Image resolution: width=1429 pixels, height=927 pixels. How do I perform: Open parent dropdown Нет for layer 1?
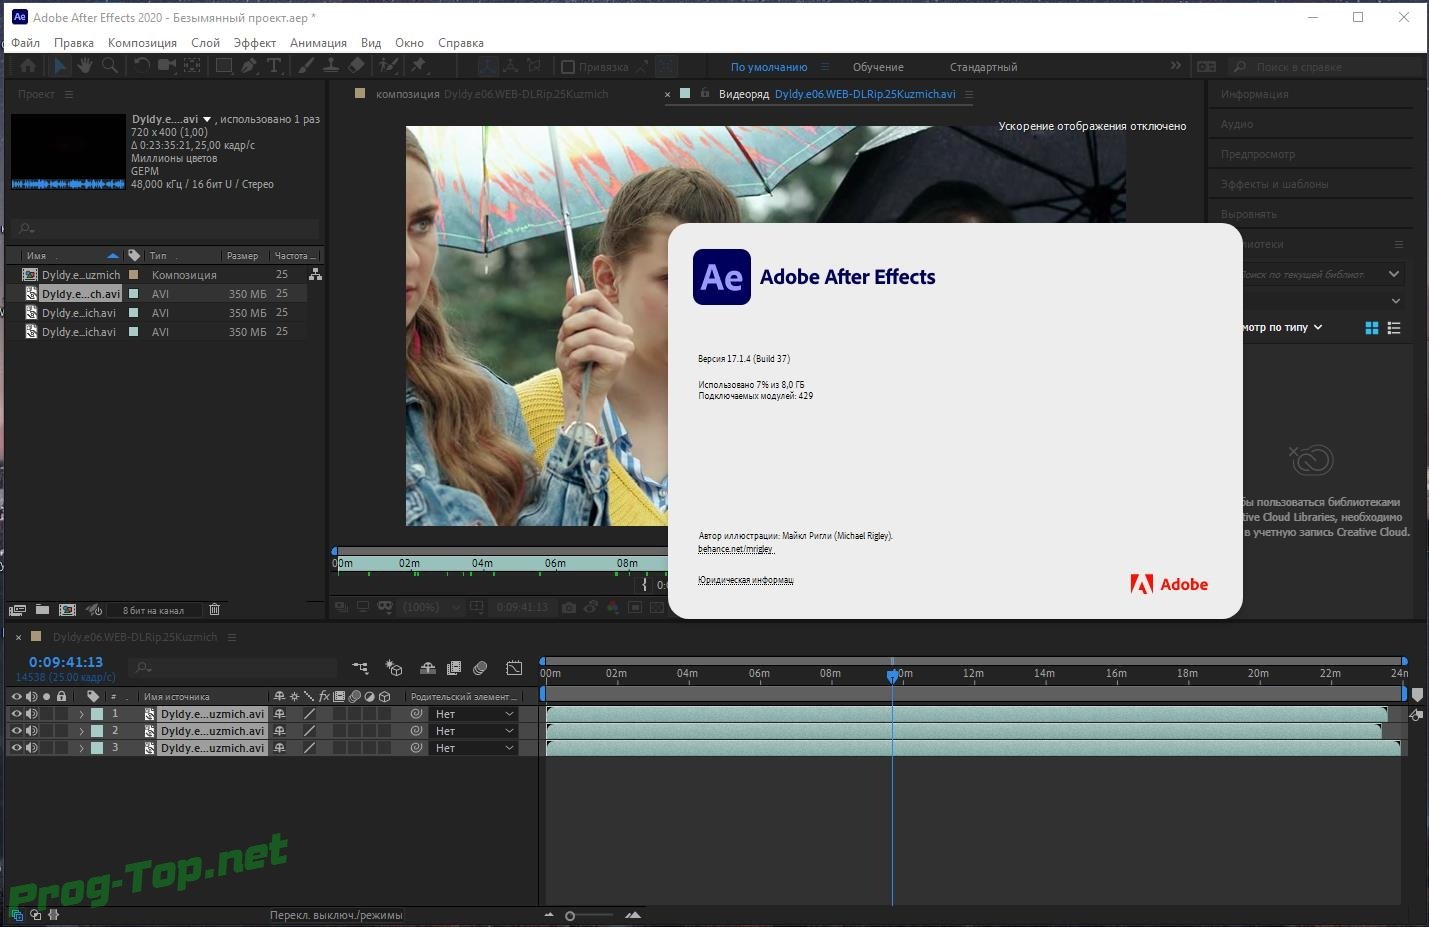tap(473, 714)
